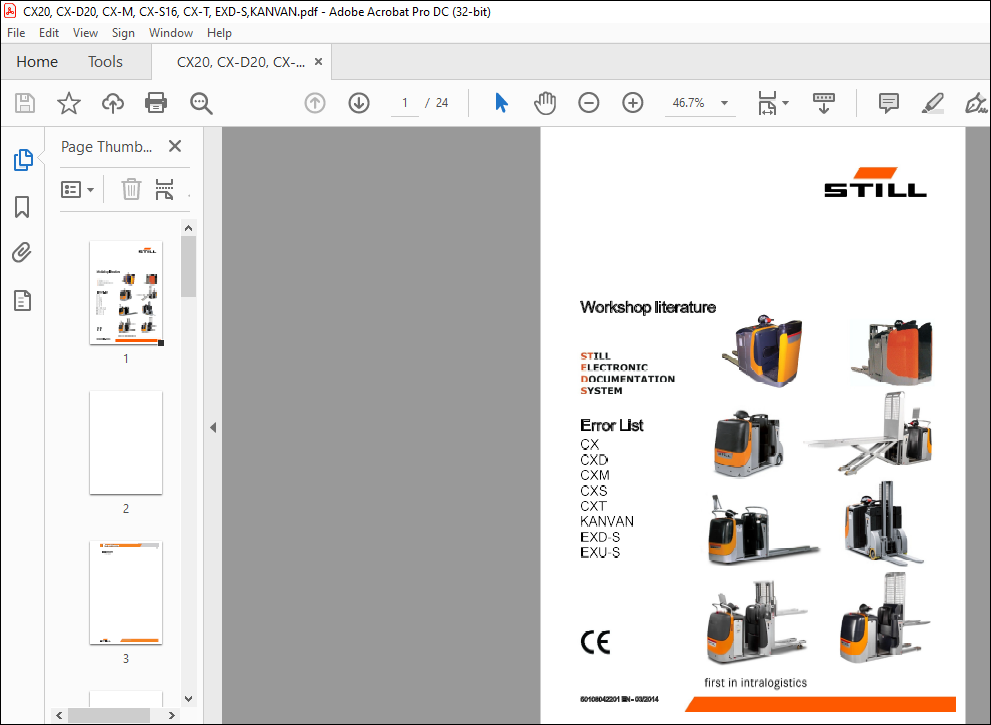The width and height of the screenshot is (991, 725).
Task: Click thumbnails horizontal scroll right arrow
Action: coord(171,716)
